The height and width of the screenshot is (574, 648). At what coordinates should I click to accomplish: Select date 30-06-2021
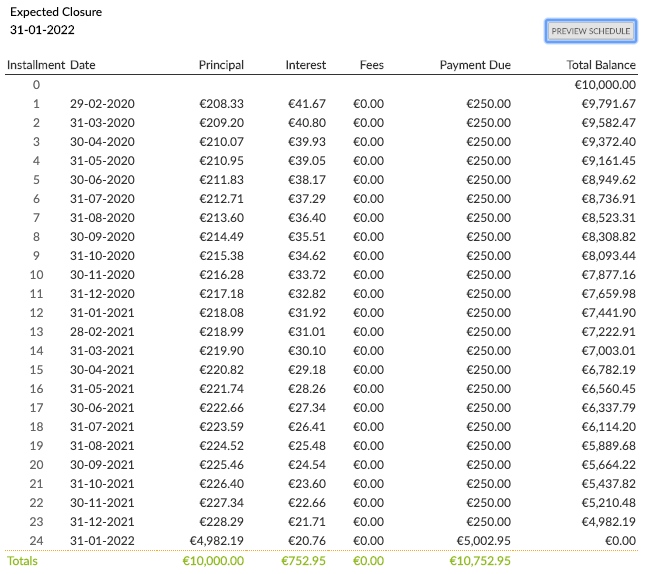click(x=102, y=408)
